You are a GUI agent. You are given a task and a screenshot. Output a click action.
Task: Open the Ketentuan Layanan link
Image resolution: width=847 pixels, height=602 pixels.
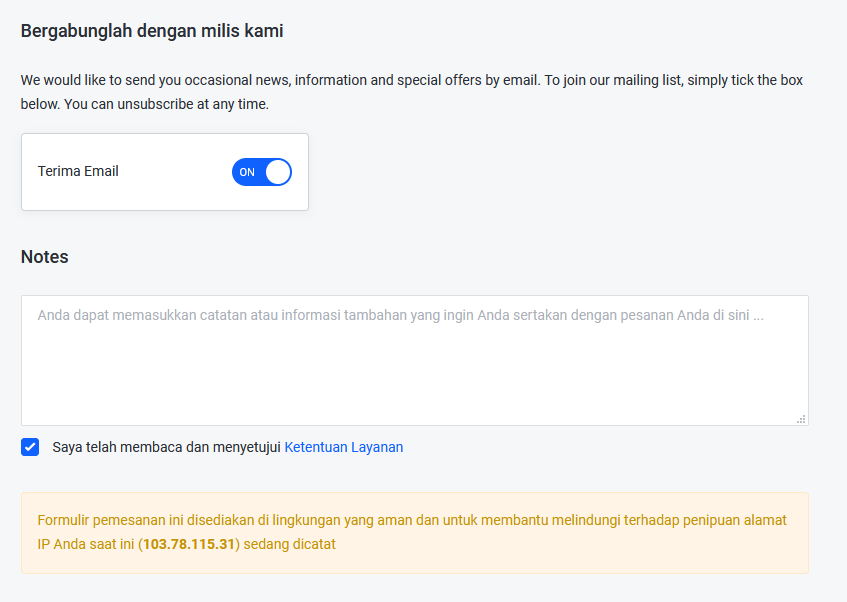pyautogui.click(x=343, y=447)
